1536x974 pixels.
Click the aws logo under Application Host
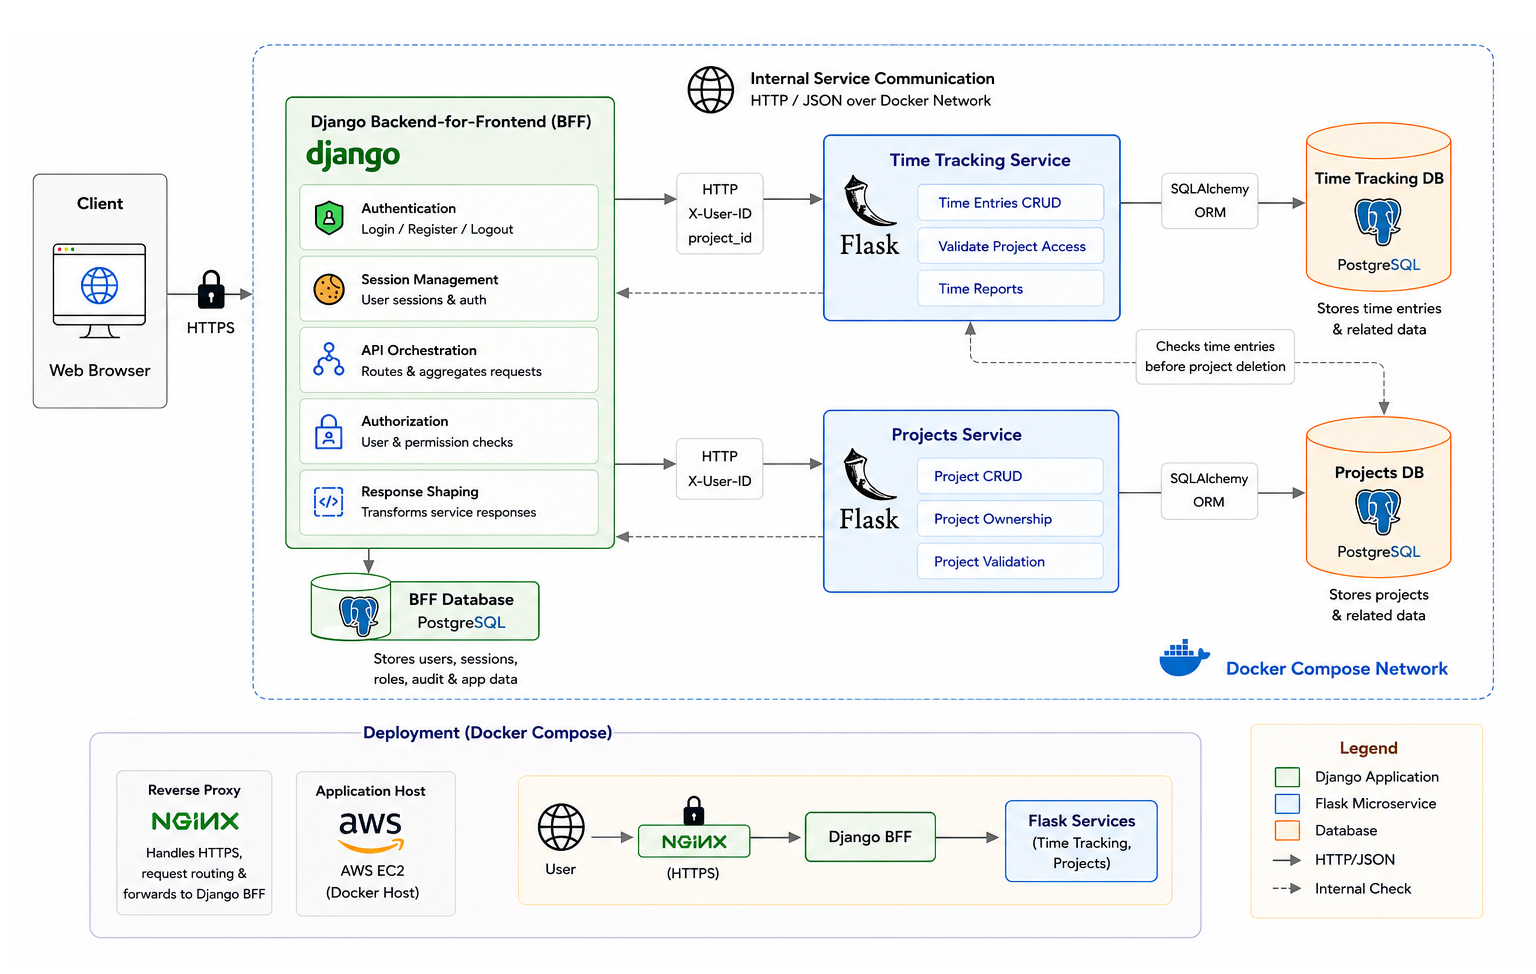tap(371, 832)
